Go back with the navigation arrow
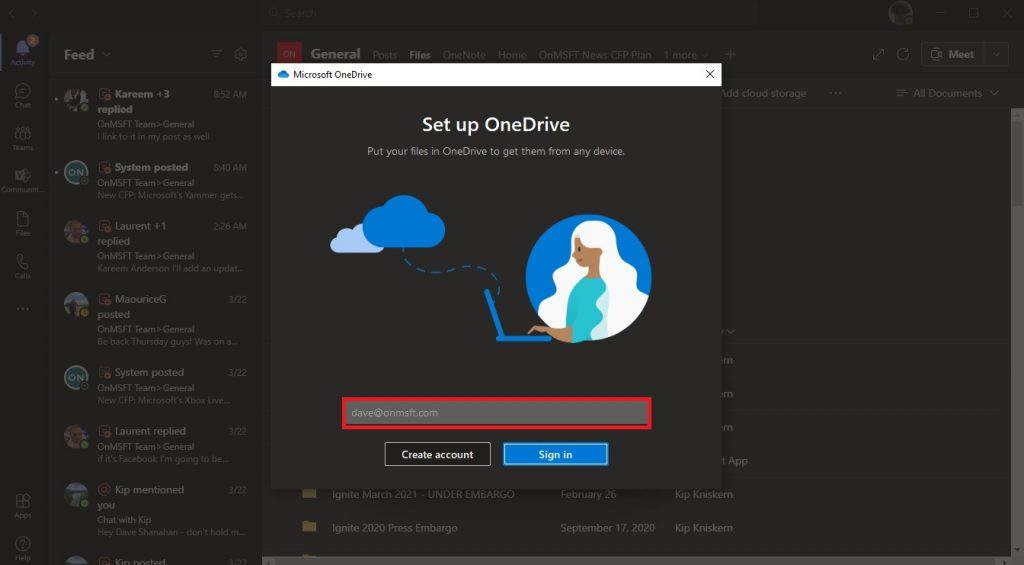Screen dimensions: 1024x565 [x=12, y=13]
